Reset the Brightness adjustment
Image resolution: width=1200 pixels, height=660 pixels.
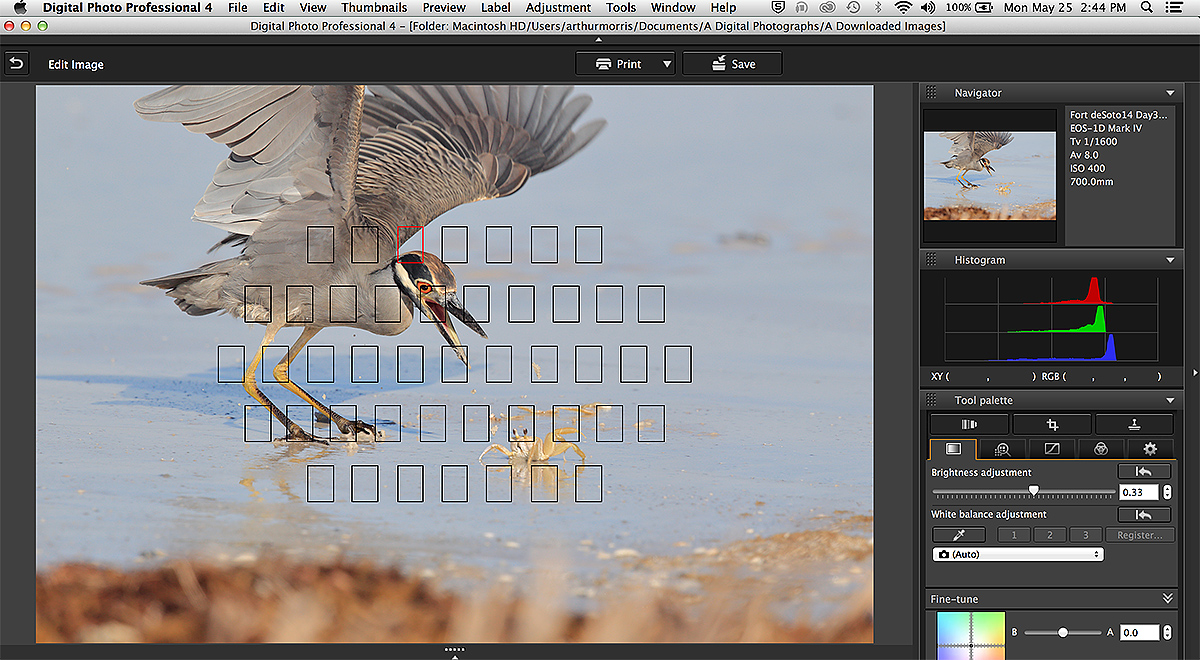pos(1144,472)
